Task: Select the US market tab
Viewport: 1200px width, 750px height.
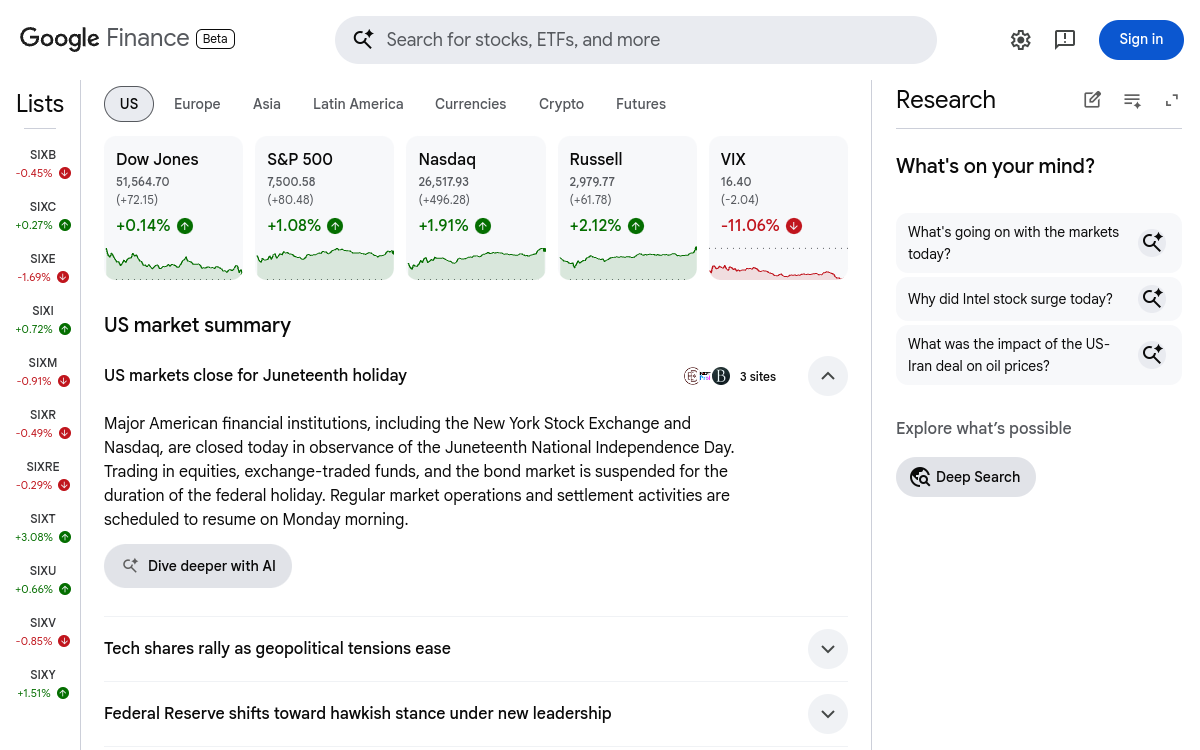Action: (129, 104)
